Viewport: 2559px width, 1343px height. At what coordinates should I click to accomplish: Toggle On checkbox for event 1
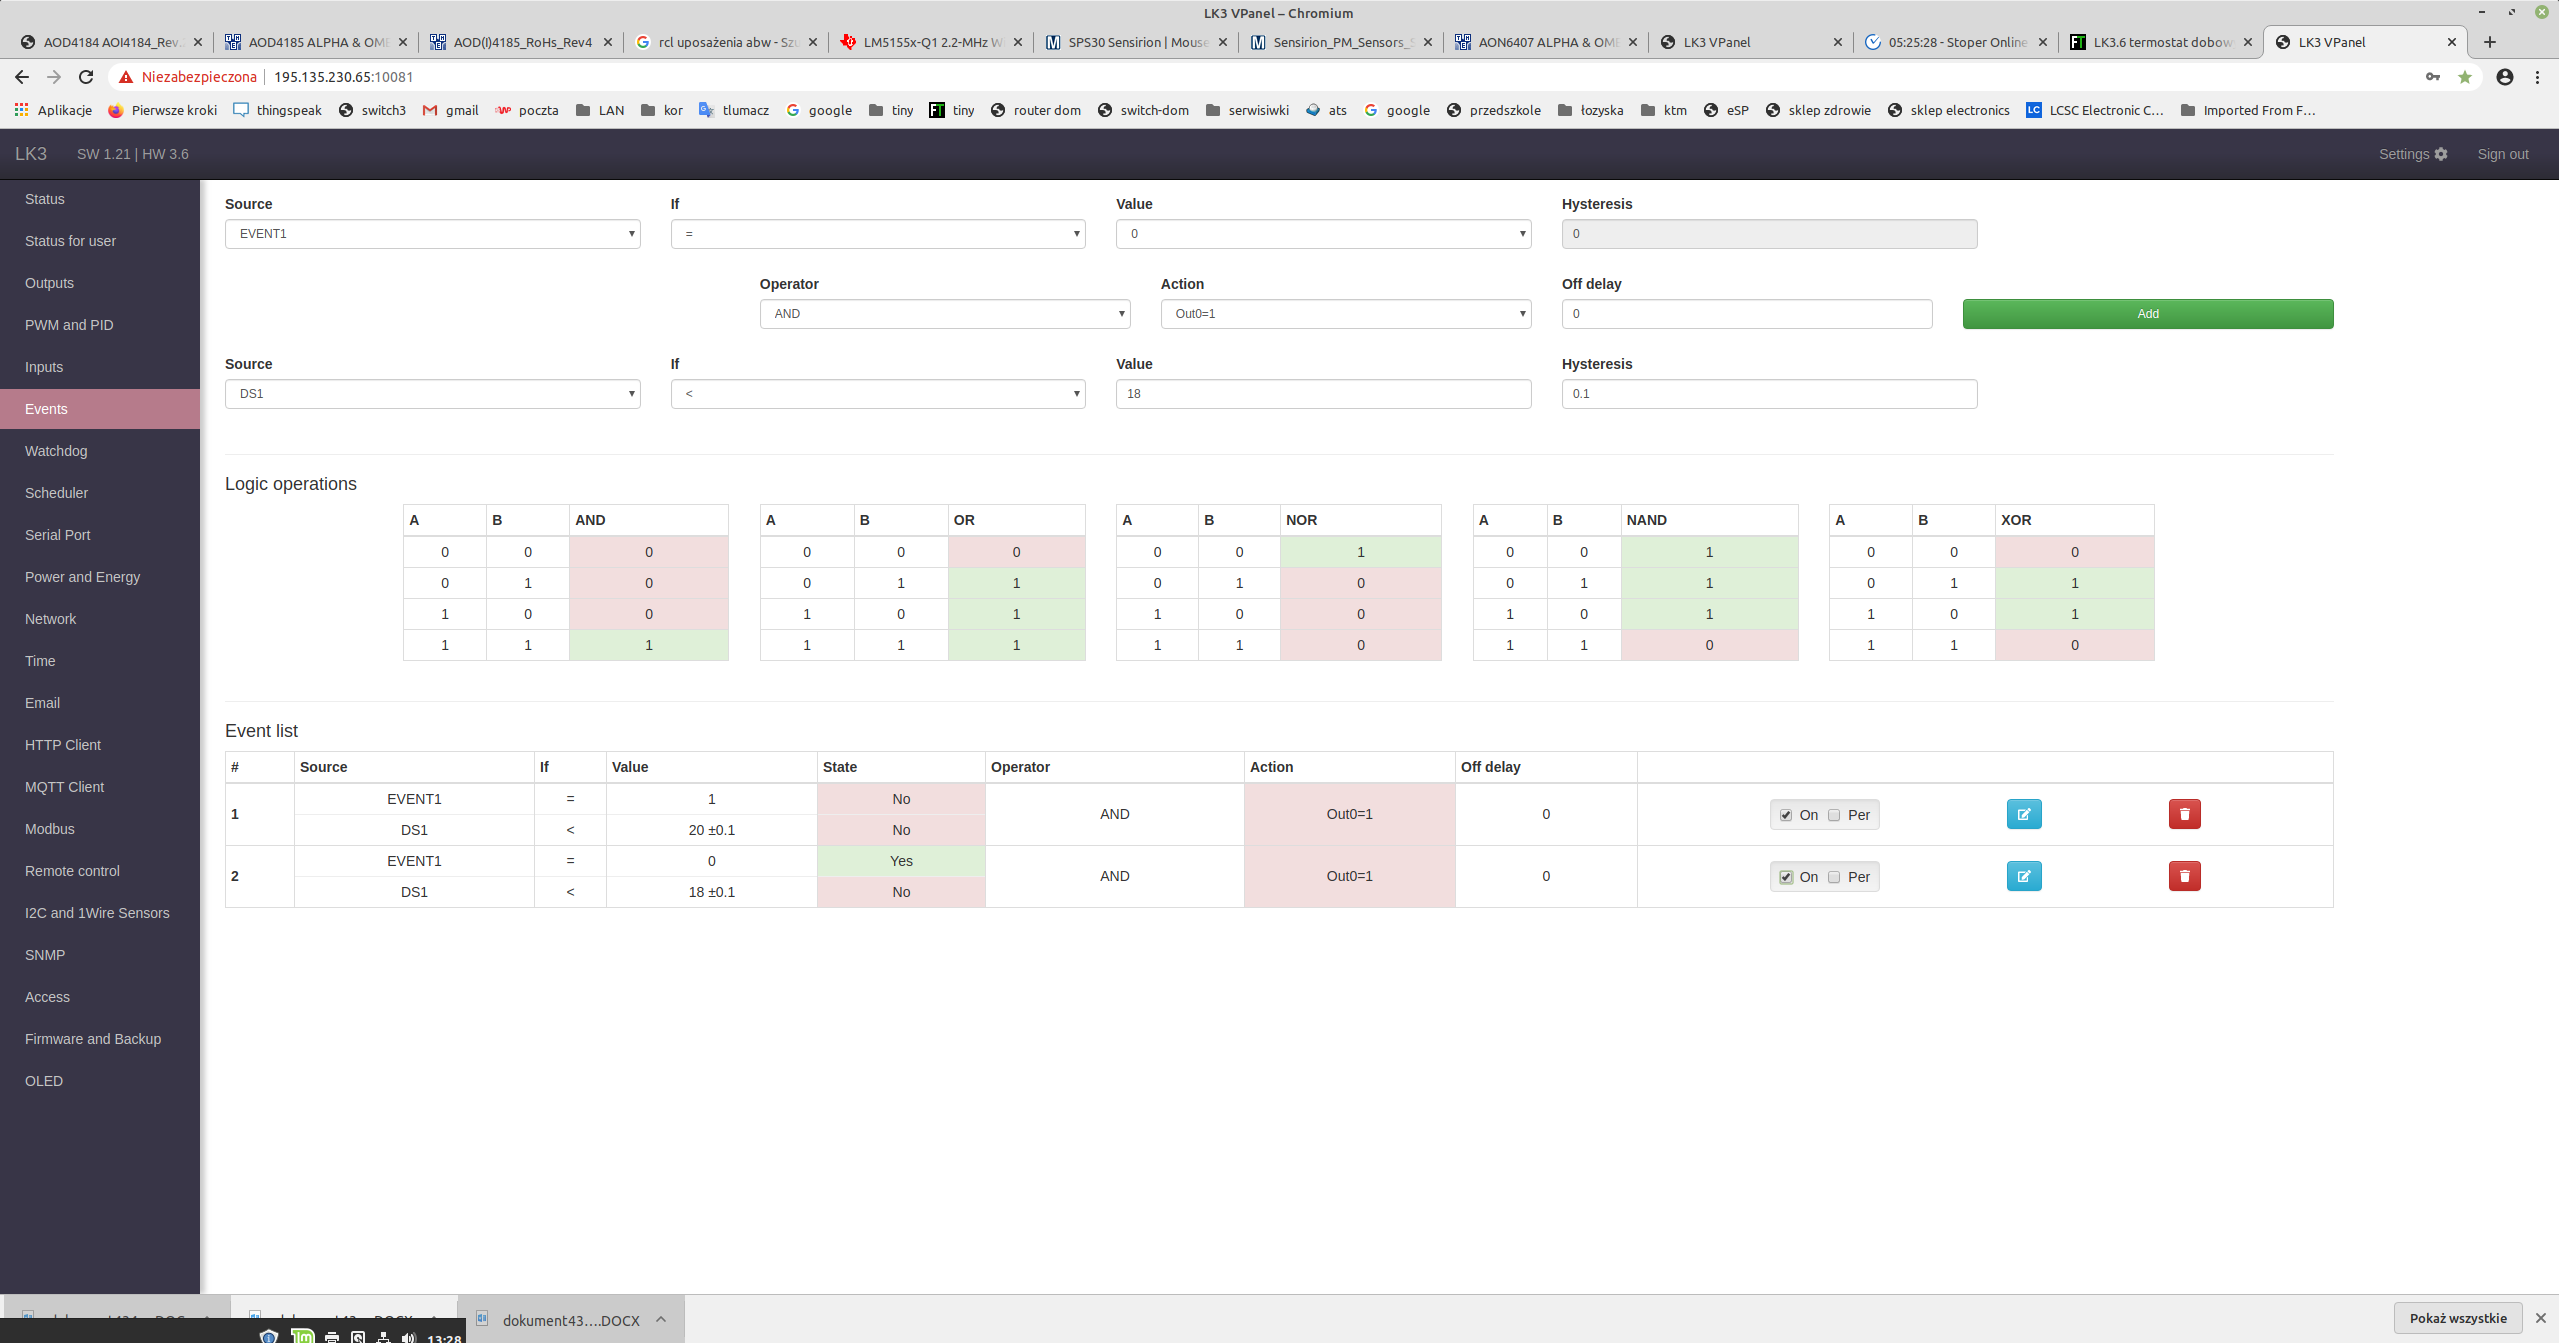coord(1786,815)
